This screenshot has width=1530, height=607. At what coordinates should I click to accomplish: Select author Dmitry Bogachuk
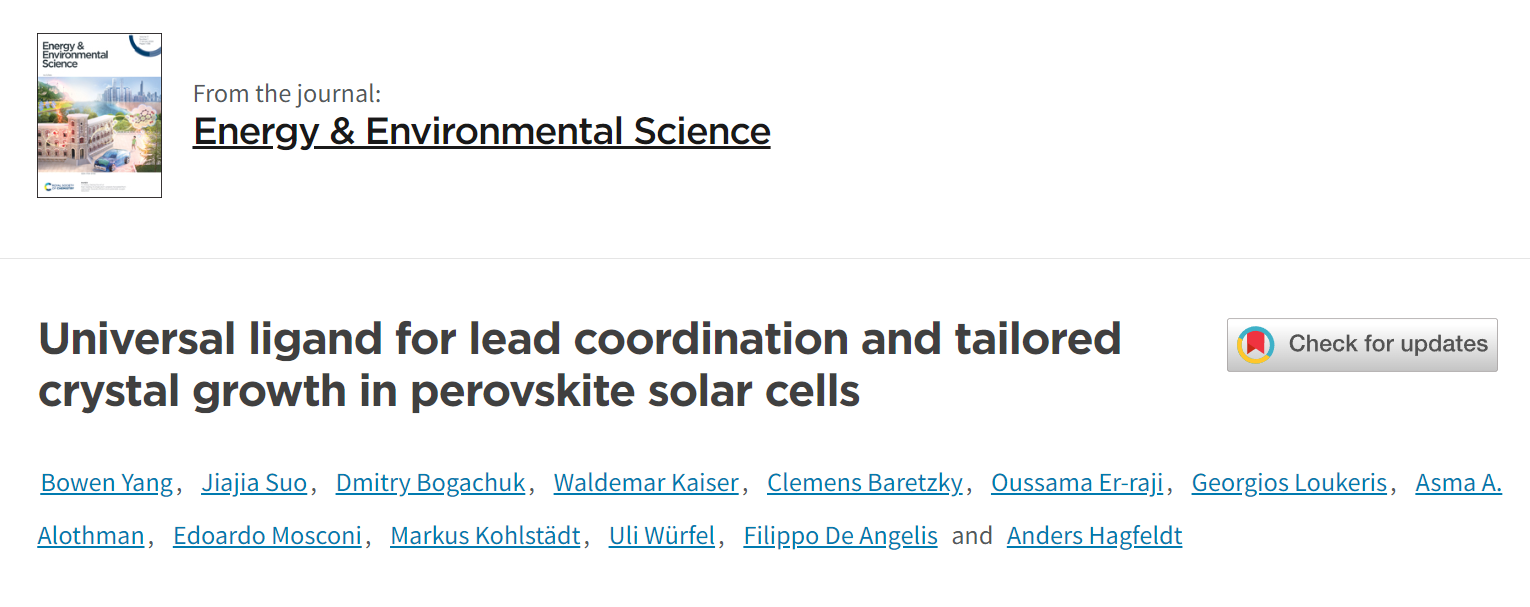[x=430, y=483]
